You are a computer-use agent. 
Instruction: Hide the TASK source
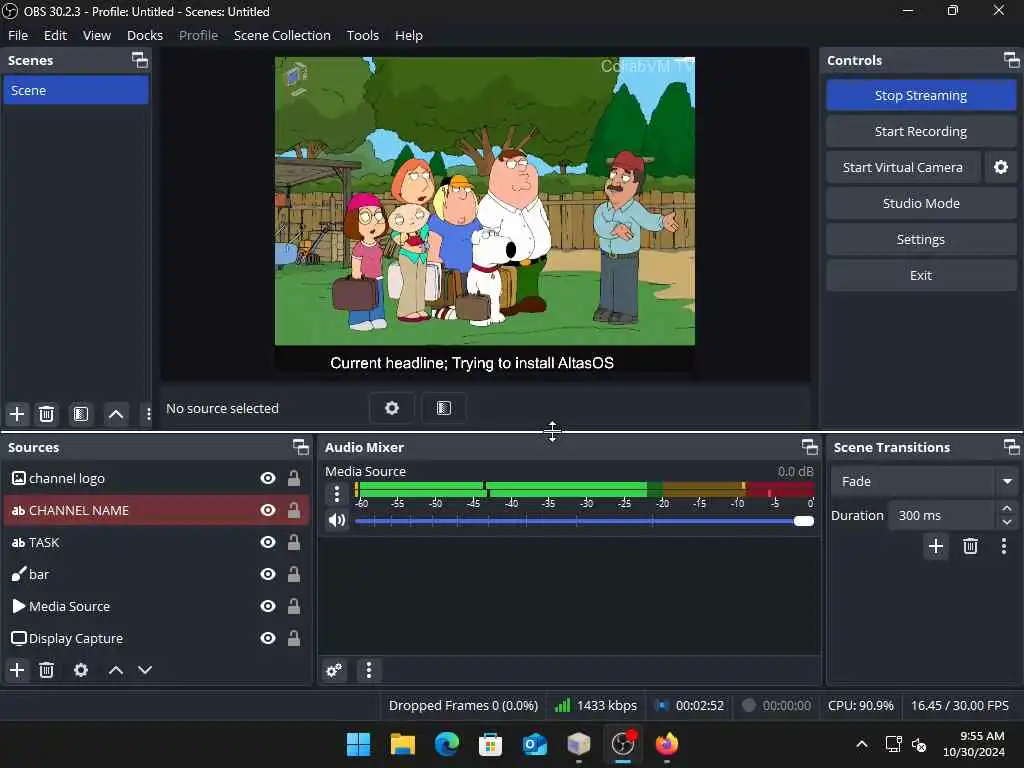(x=268, y=542)
